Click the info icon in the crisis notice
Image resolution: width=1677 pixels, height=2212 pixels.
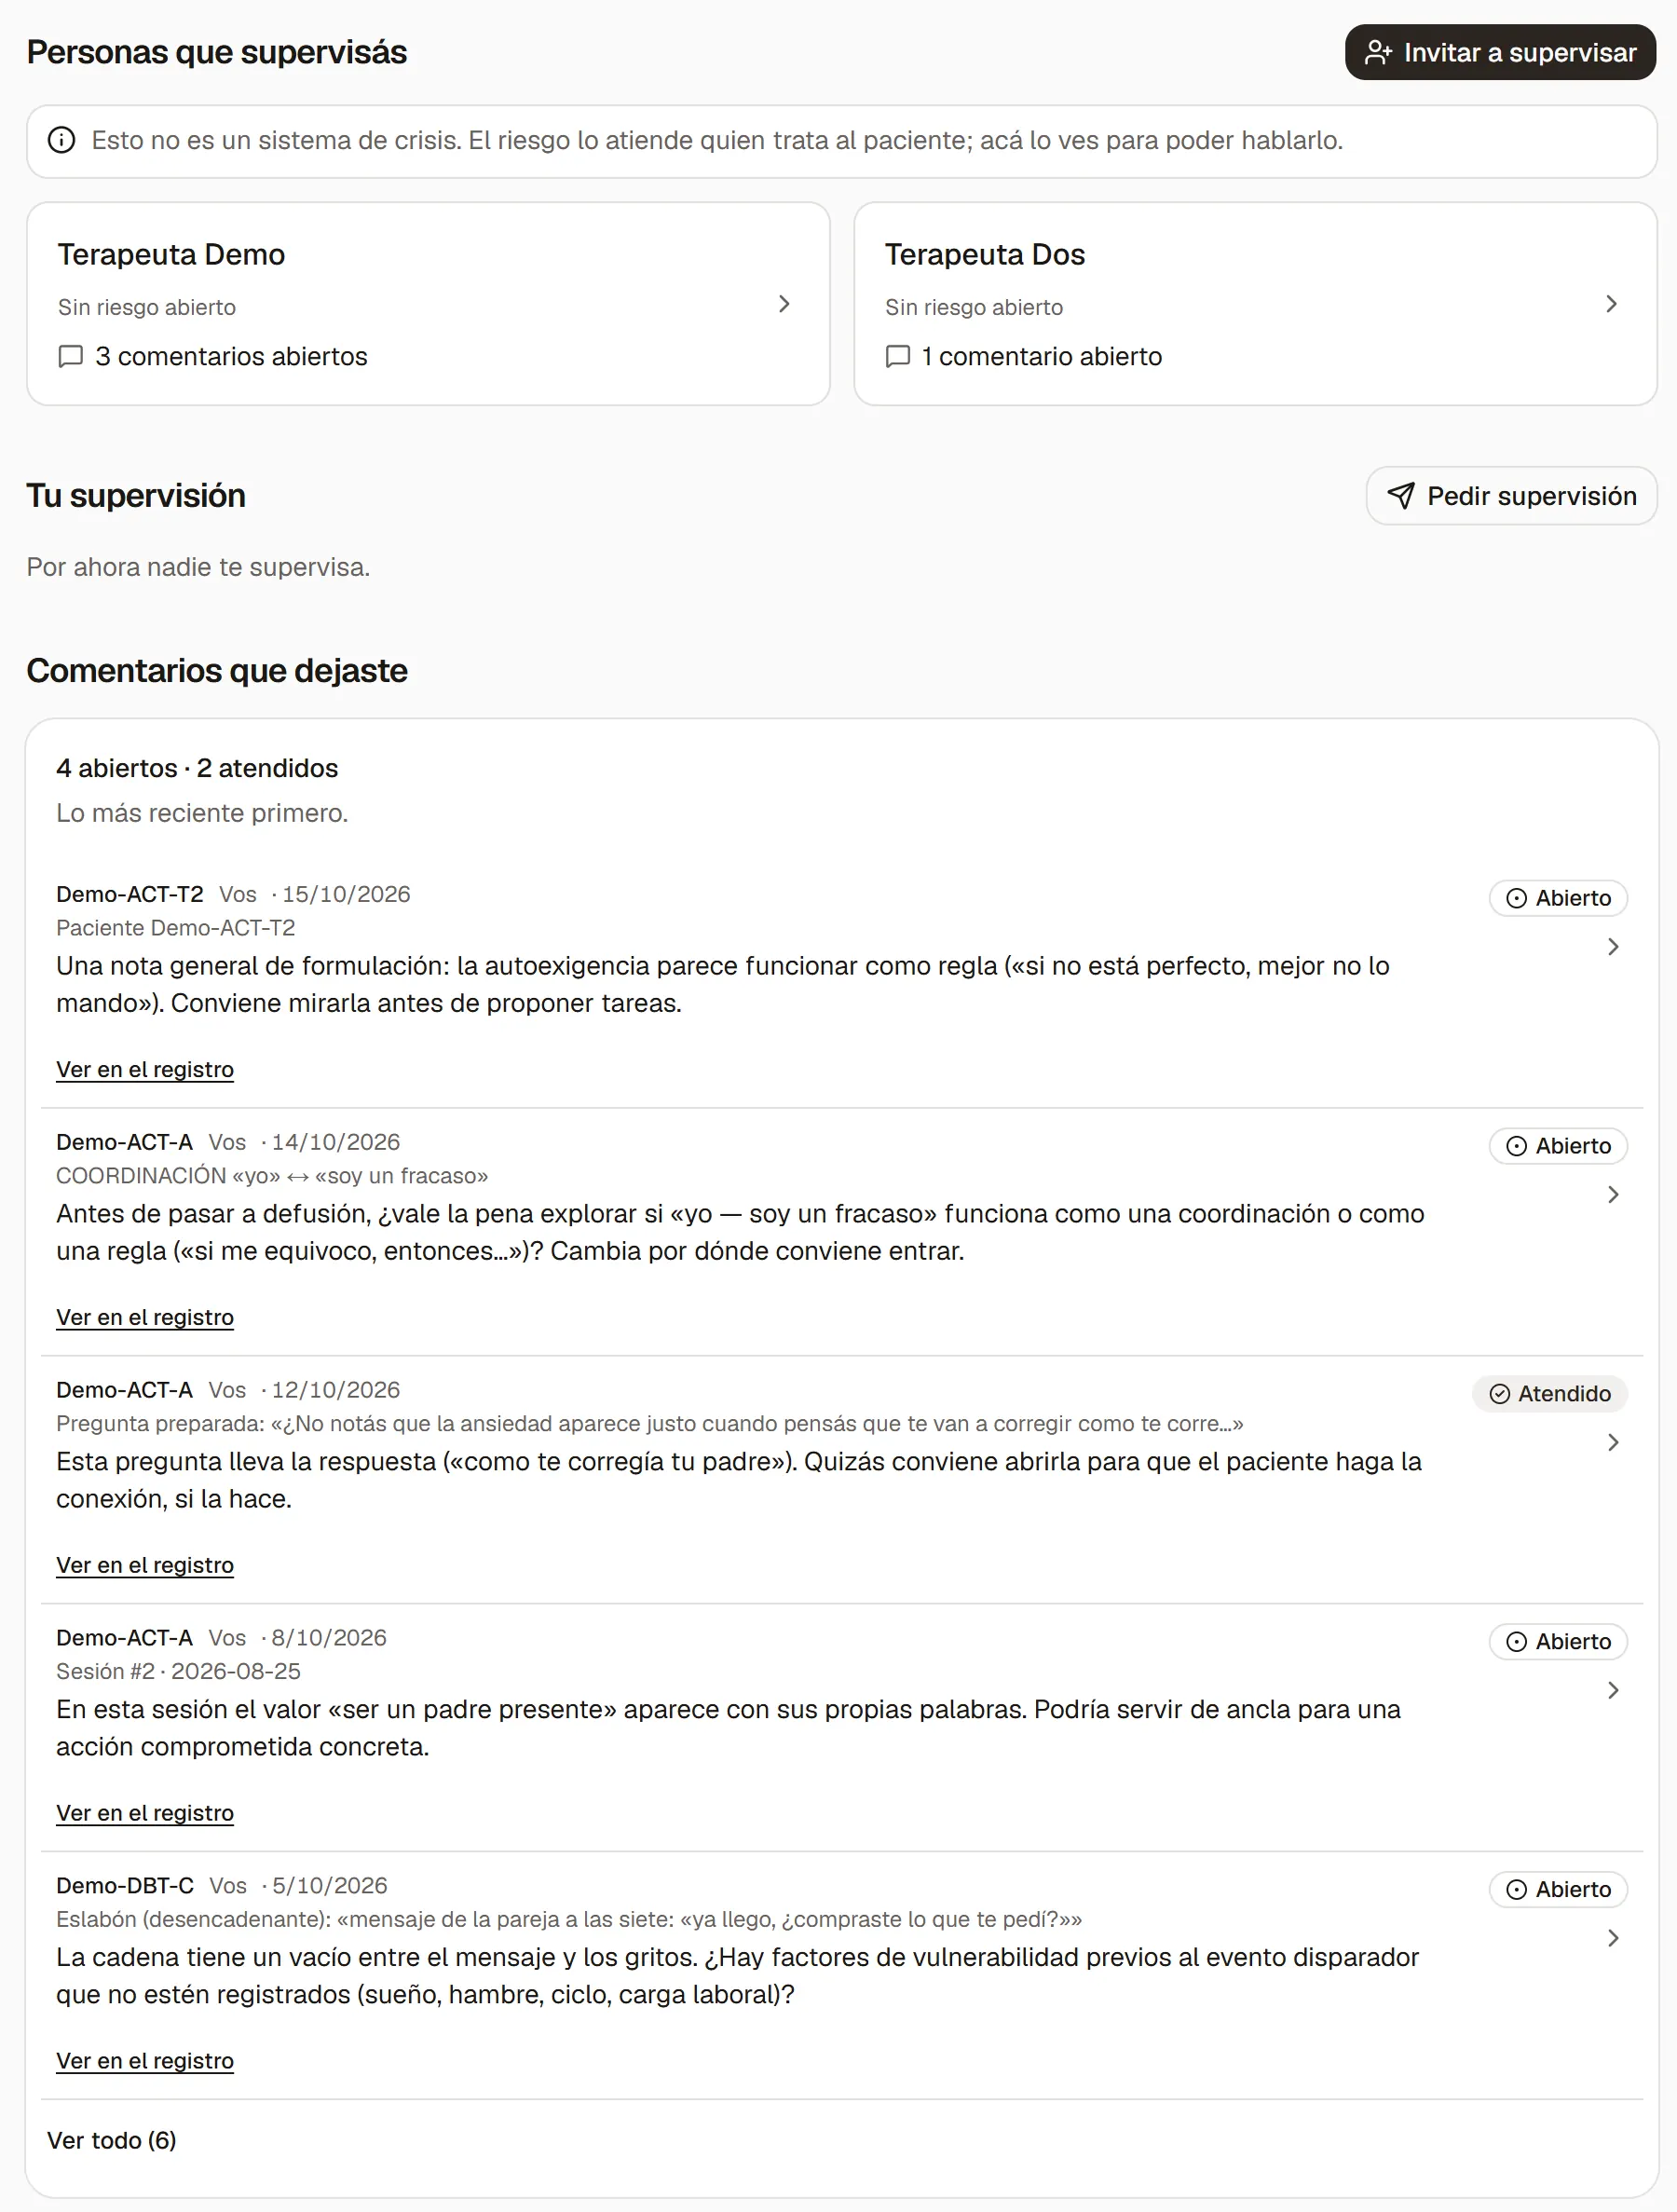pos(61,140)
